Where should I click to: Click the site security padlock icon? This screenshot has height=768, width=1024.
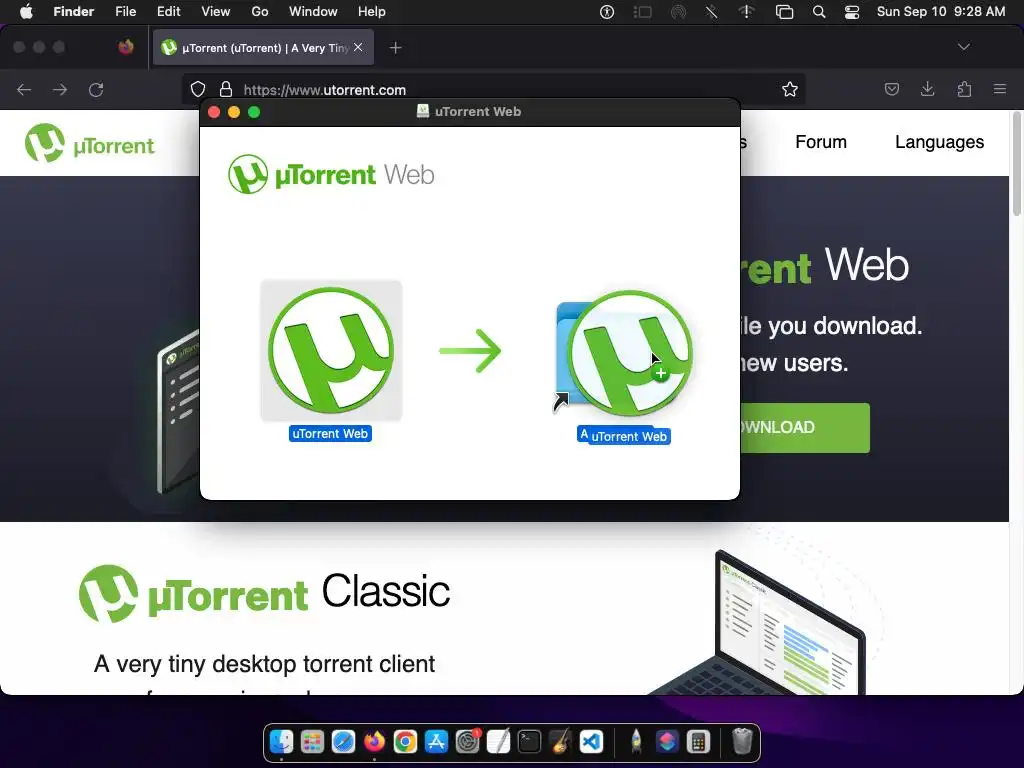click(226, 89)
